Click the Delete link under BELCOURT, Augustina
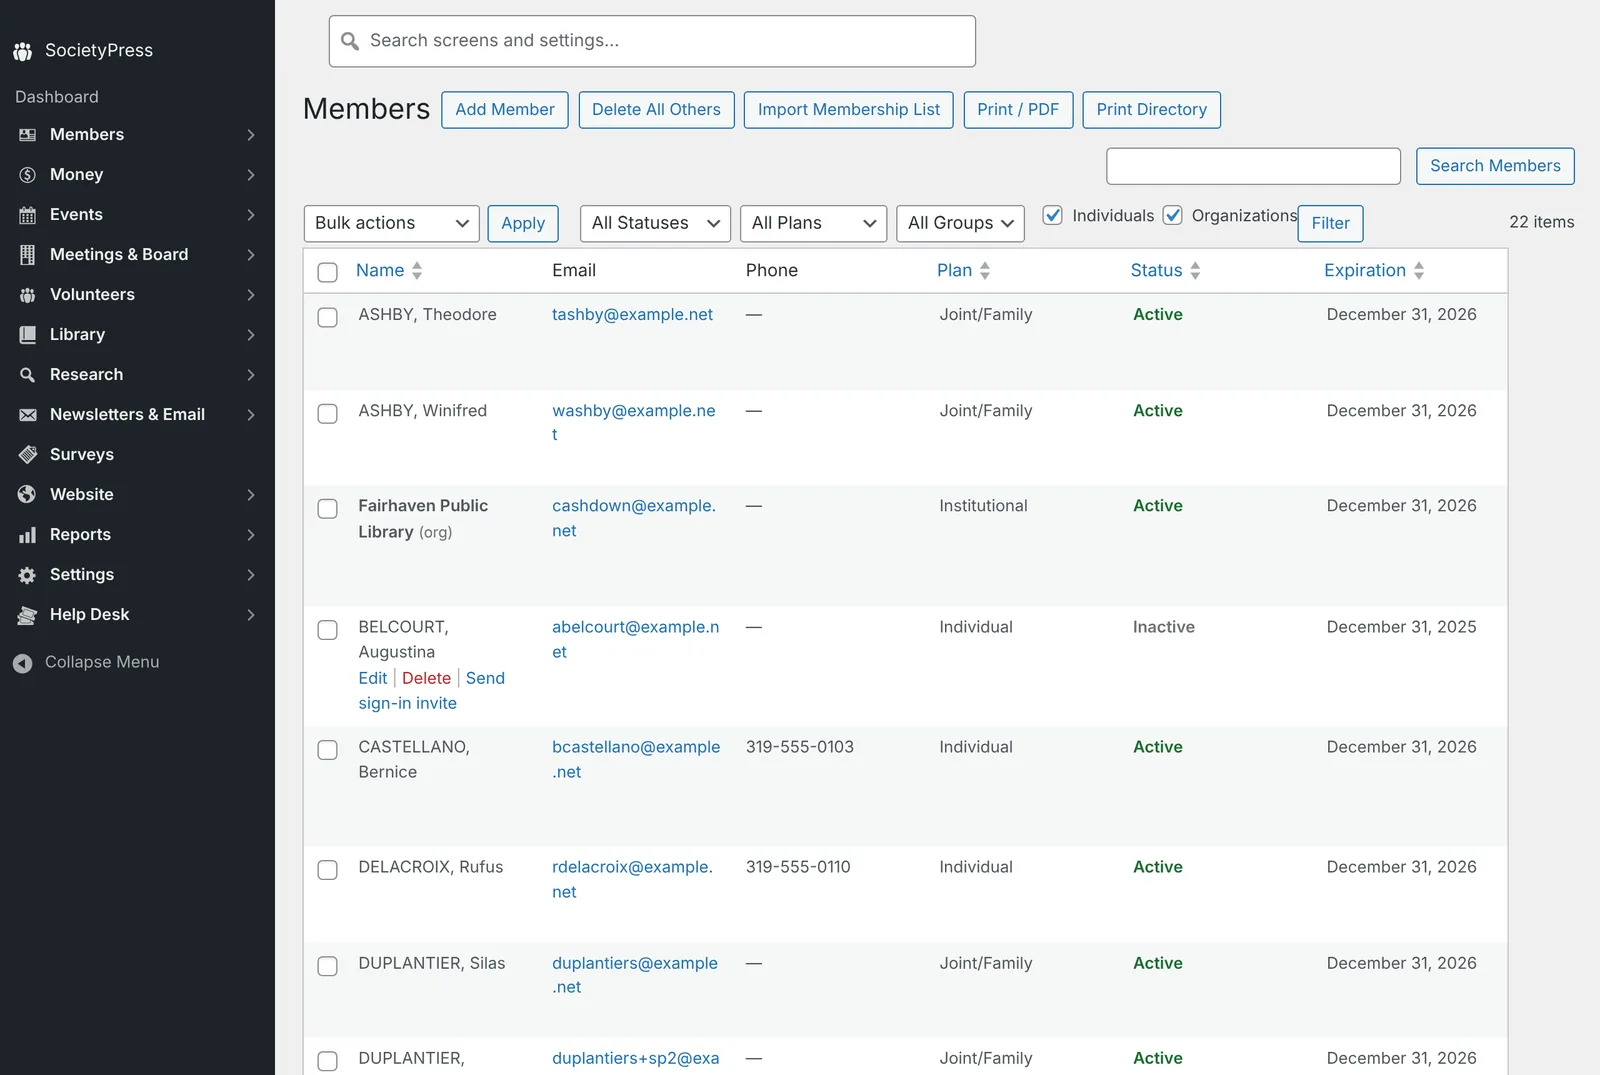1600x1075 pixels. tap(426, 678)
